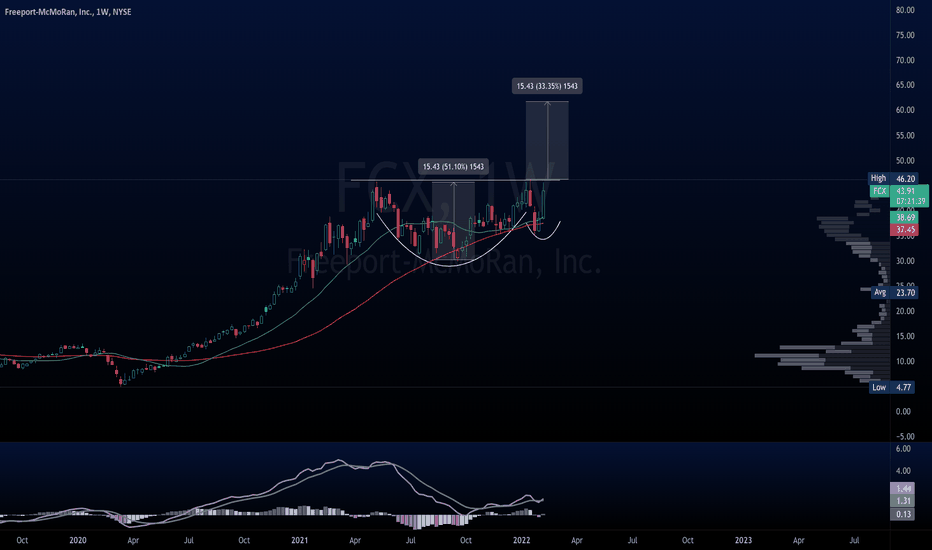Click the 20.00 price axis level

[905, 311]
